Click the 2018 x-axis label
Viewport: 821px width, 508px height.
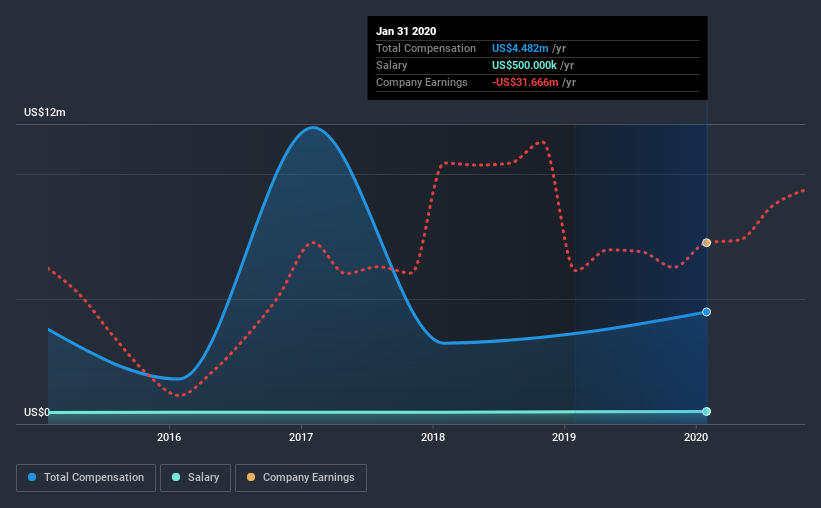point(433,437)
